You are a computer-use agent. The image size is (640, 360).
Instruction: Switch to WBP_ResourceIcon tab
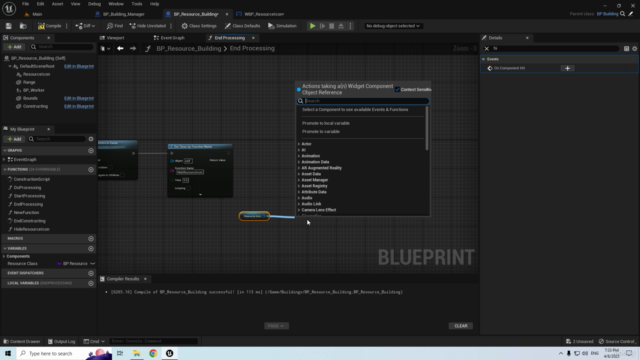[x=264, y=14]
